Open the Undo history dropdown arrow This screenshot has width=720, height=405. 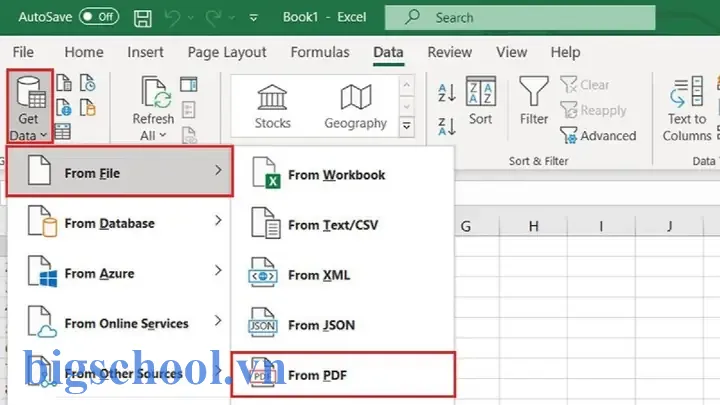(191, 18)
